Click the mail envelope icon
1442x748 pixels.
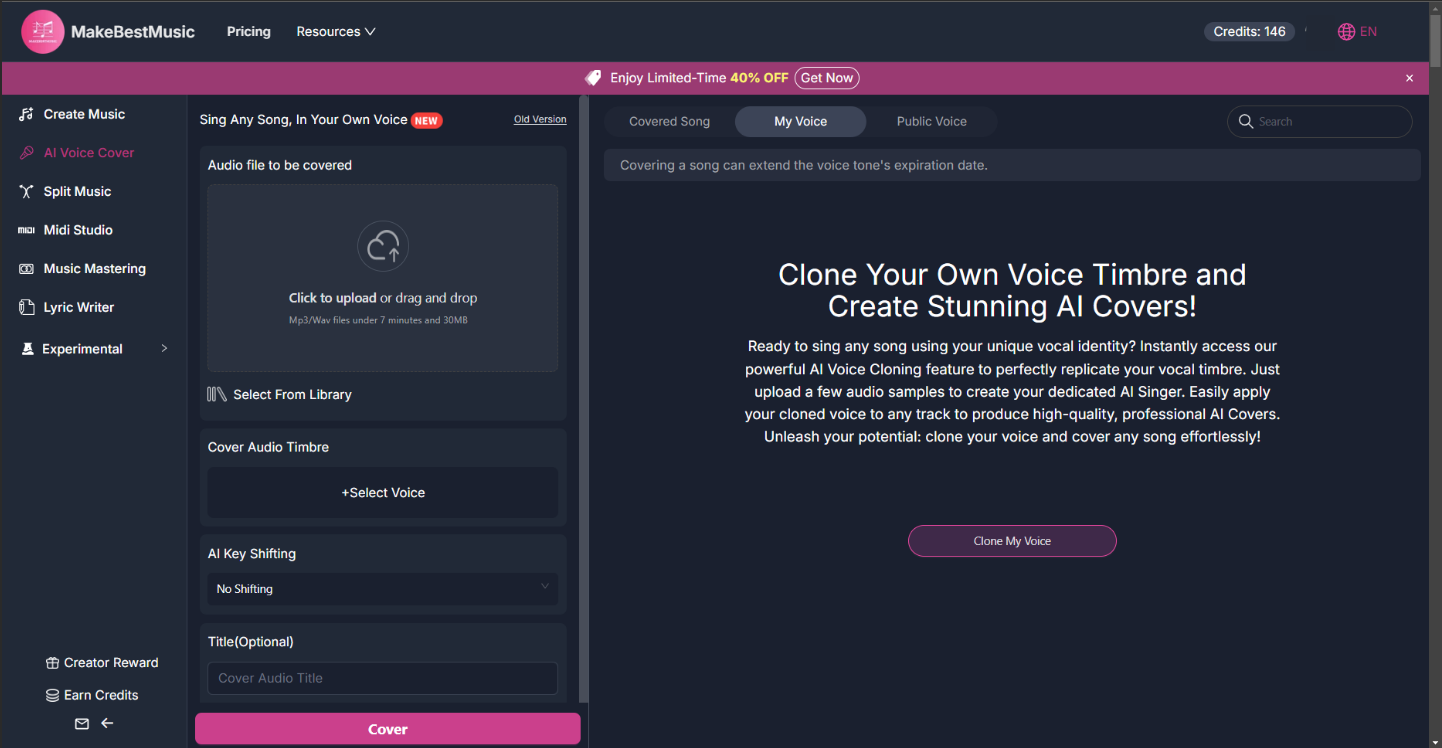(x=82, y=724)
